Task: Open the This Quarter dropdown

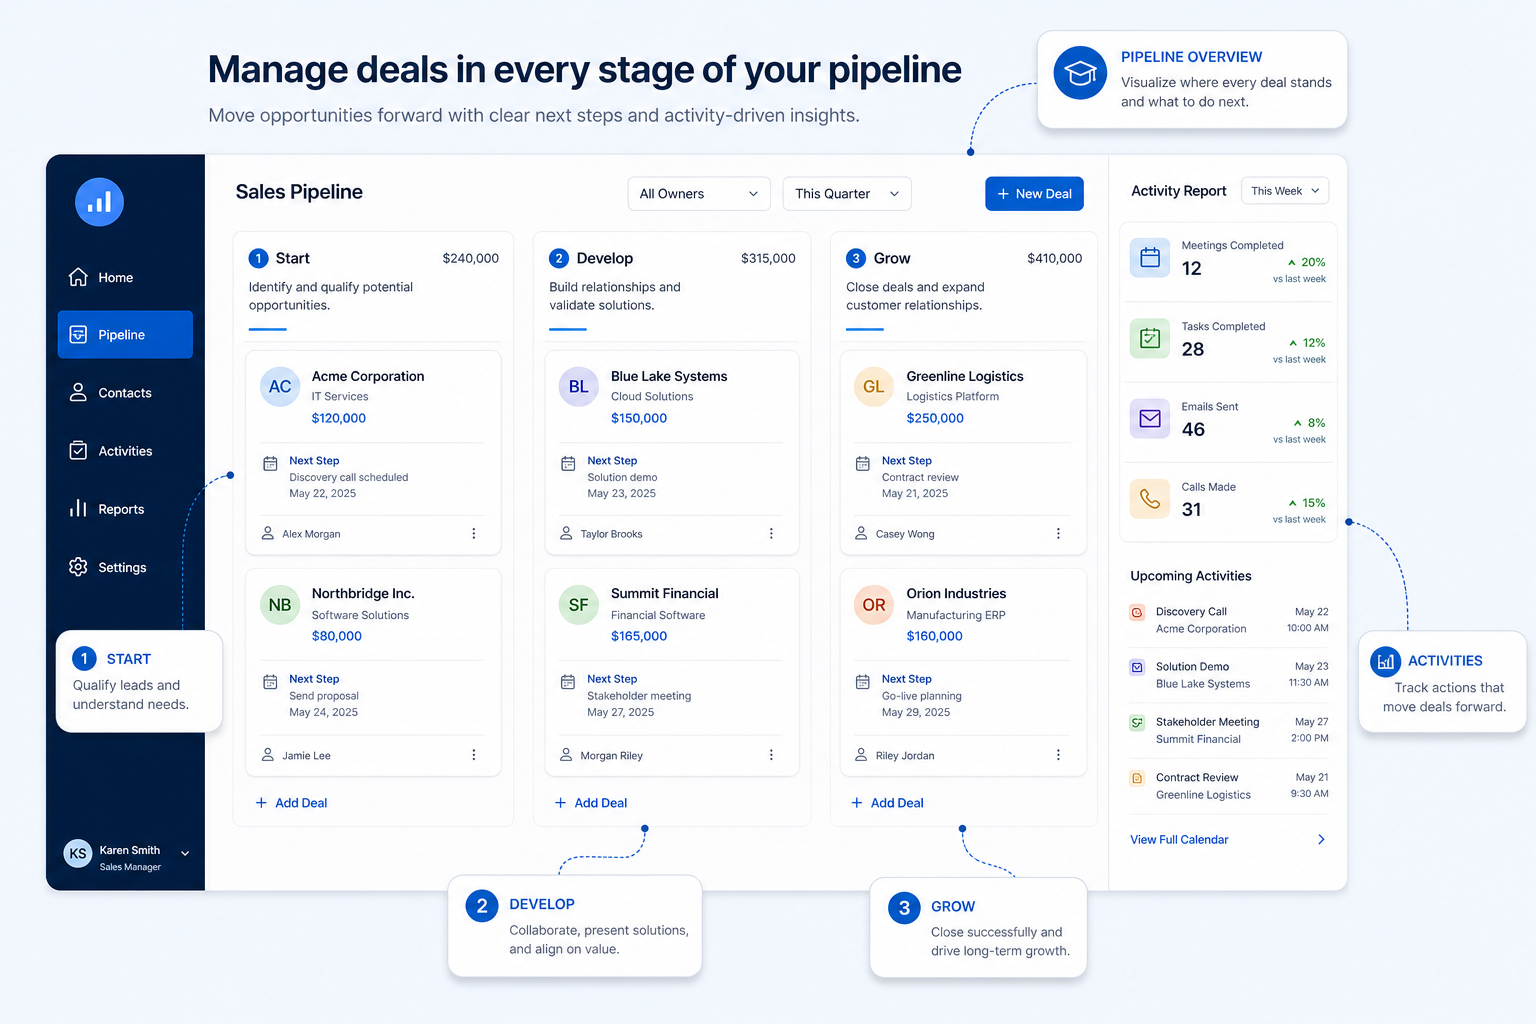Action: (x=847, y=194)
